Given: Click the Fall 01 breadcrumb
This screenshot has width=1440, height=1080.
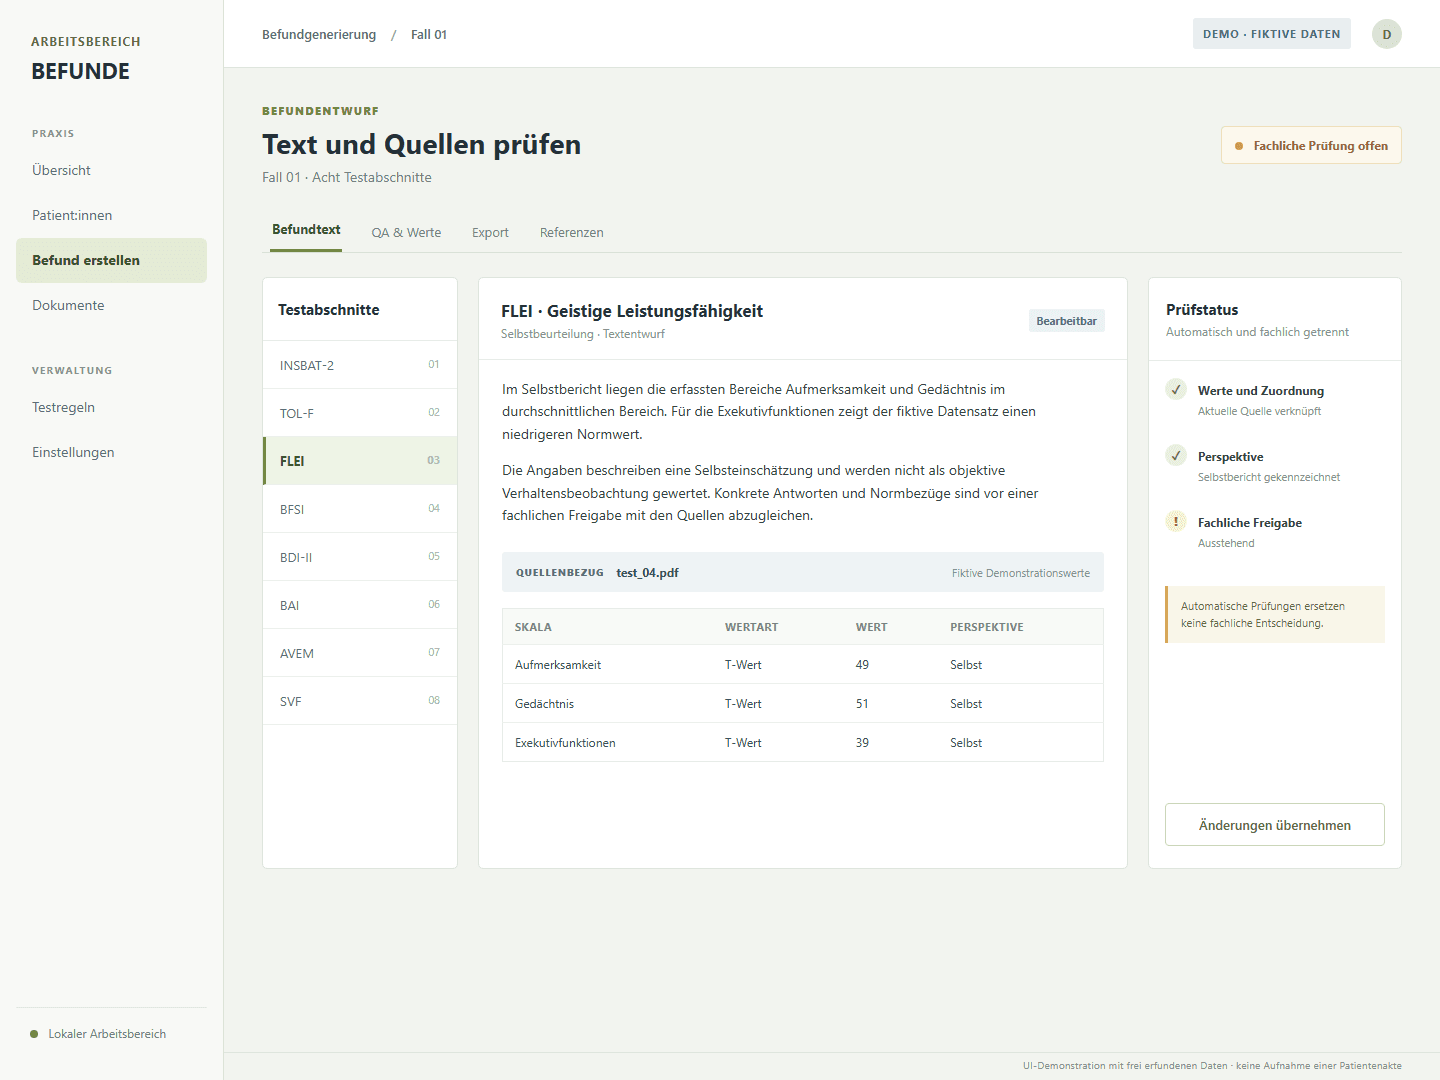Looking at the screenshot, I should [x=429, y=34].
